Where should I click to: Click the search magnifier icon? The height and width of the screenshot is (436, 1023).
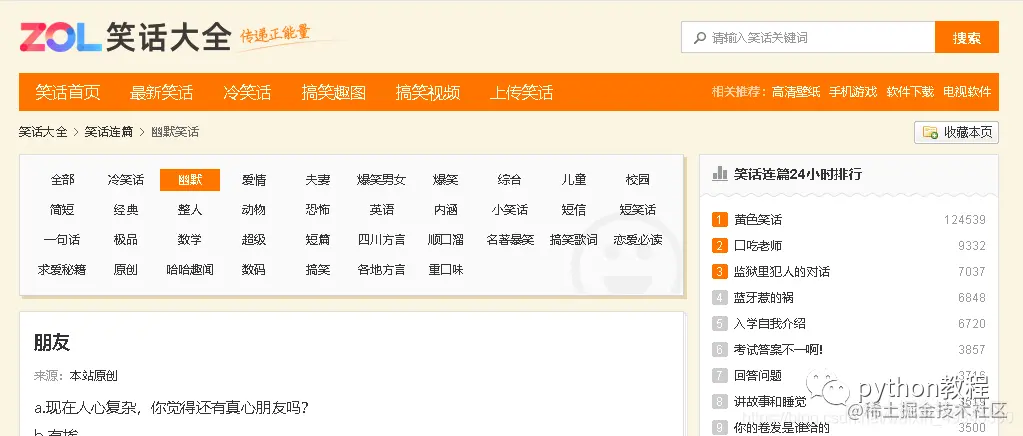point(699,38)
